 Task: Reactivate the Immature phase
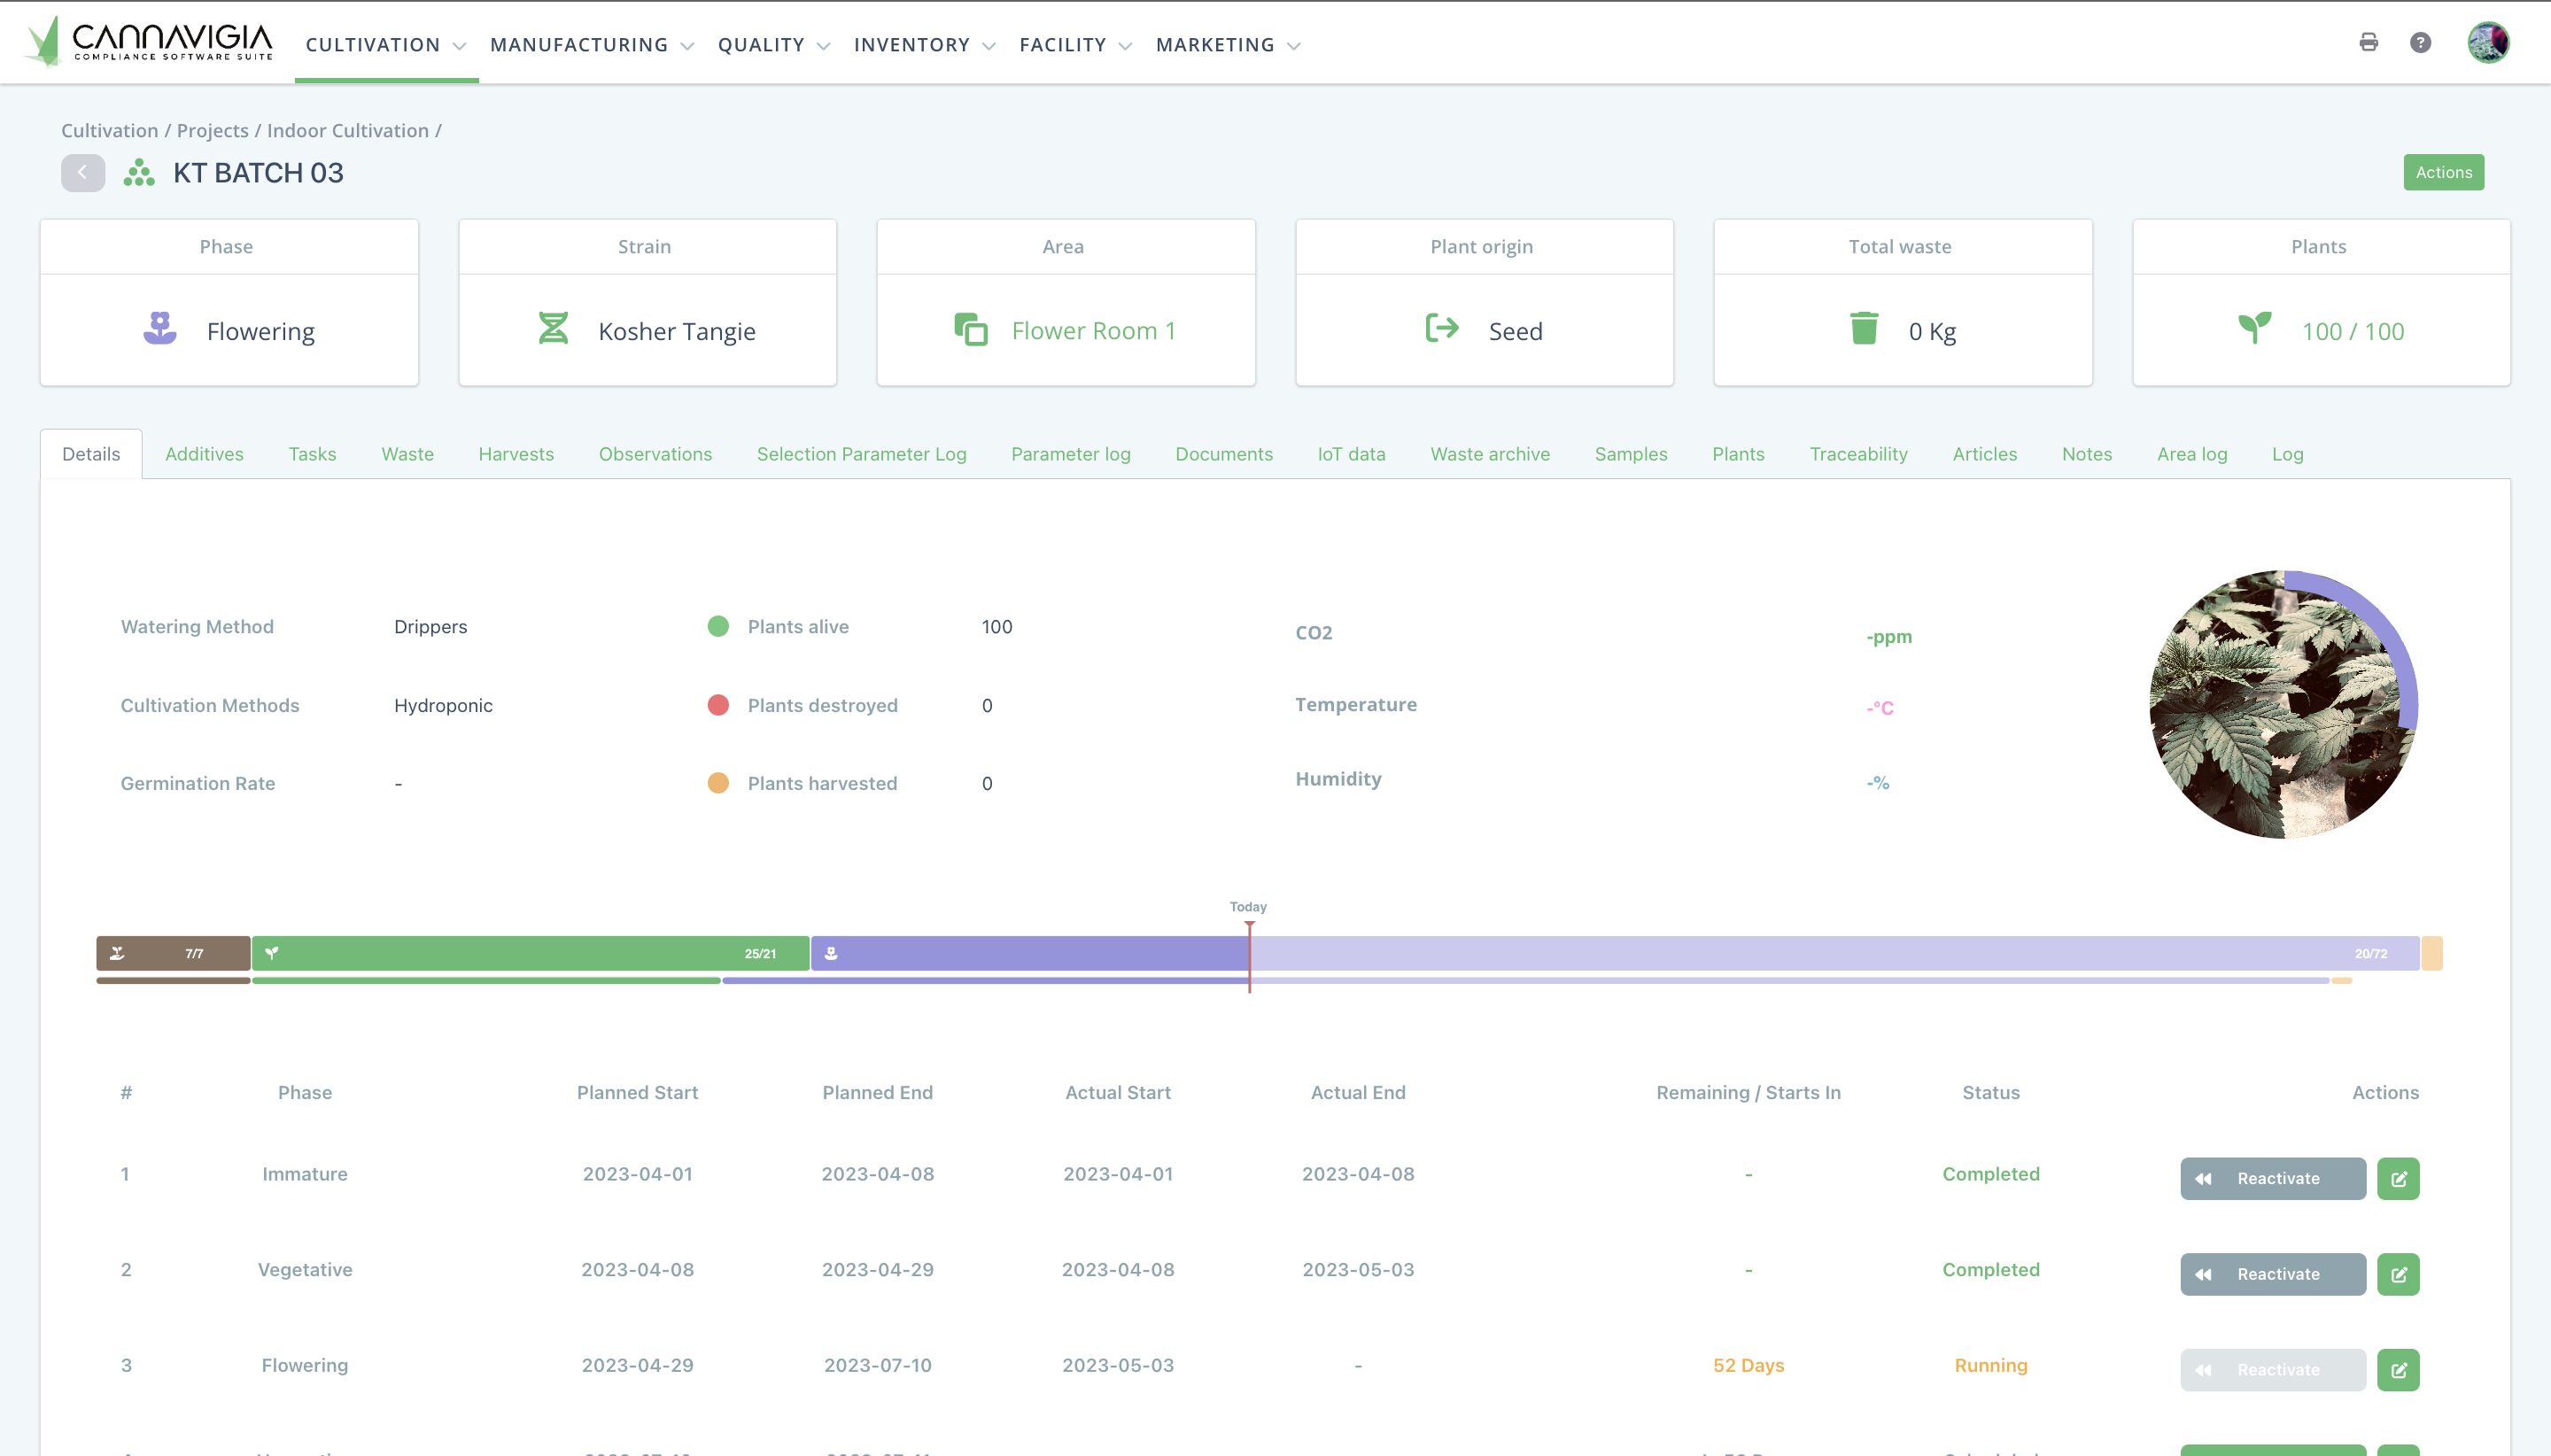(2272, 1178)
